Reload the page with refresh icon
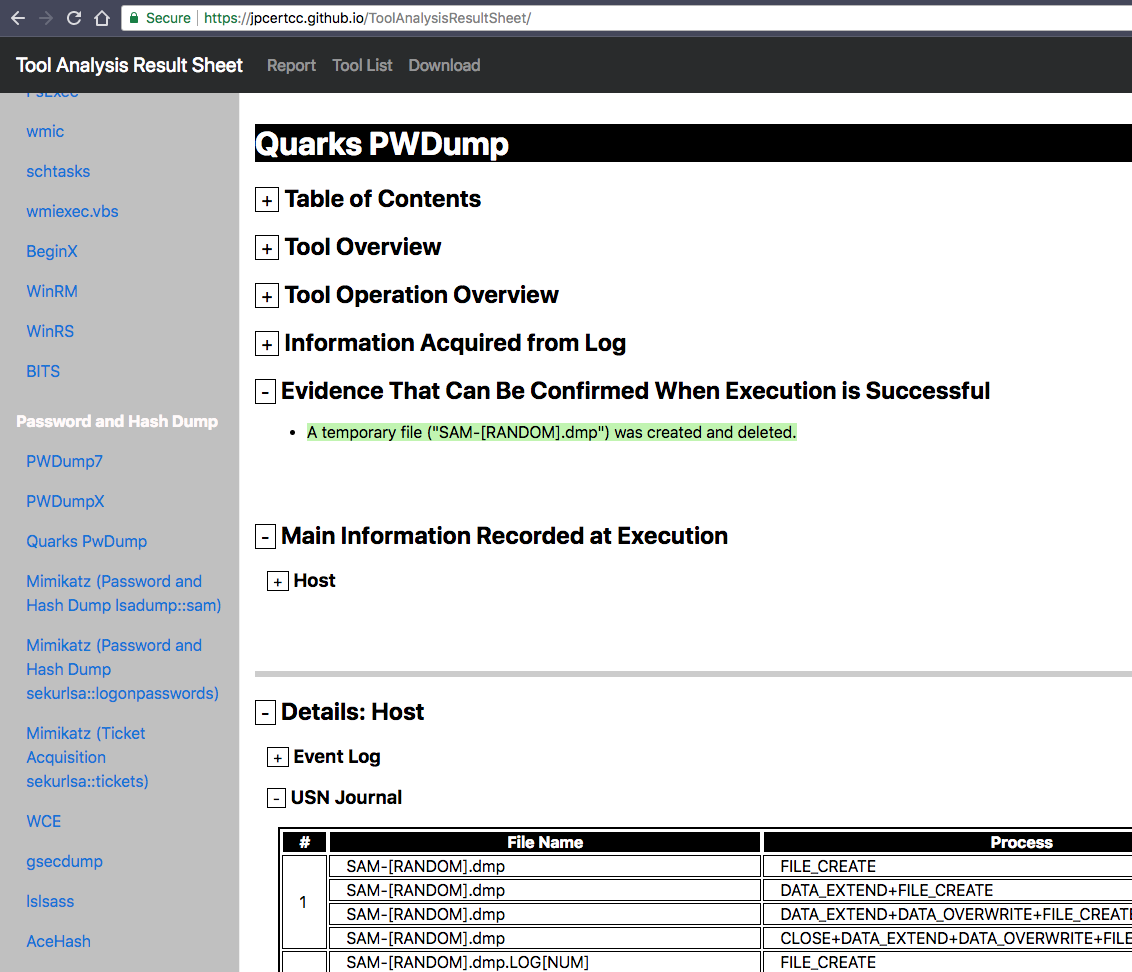1132x972 pixels. (x=73, y=18)
